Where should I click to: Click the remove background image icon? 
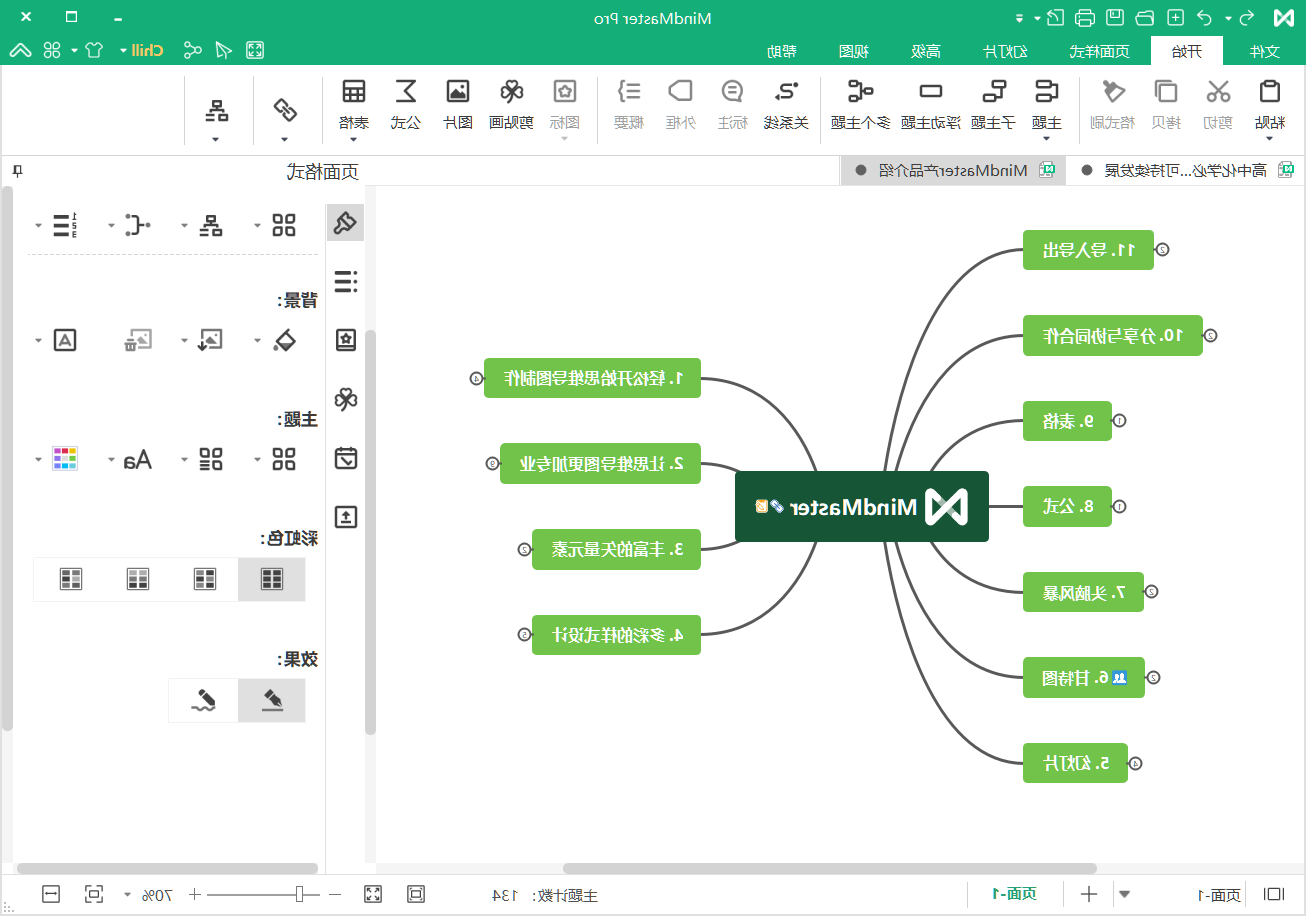[137, 340]
